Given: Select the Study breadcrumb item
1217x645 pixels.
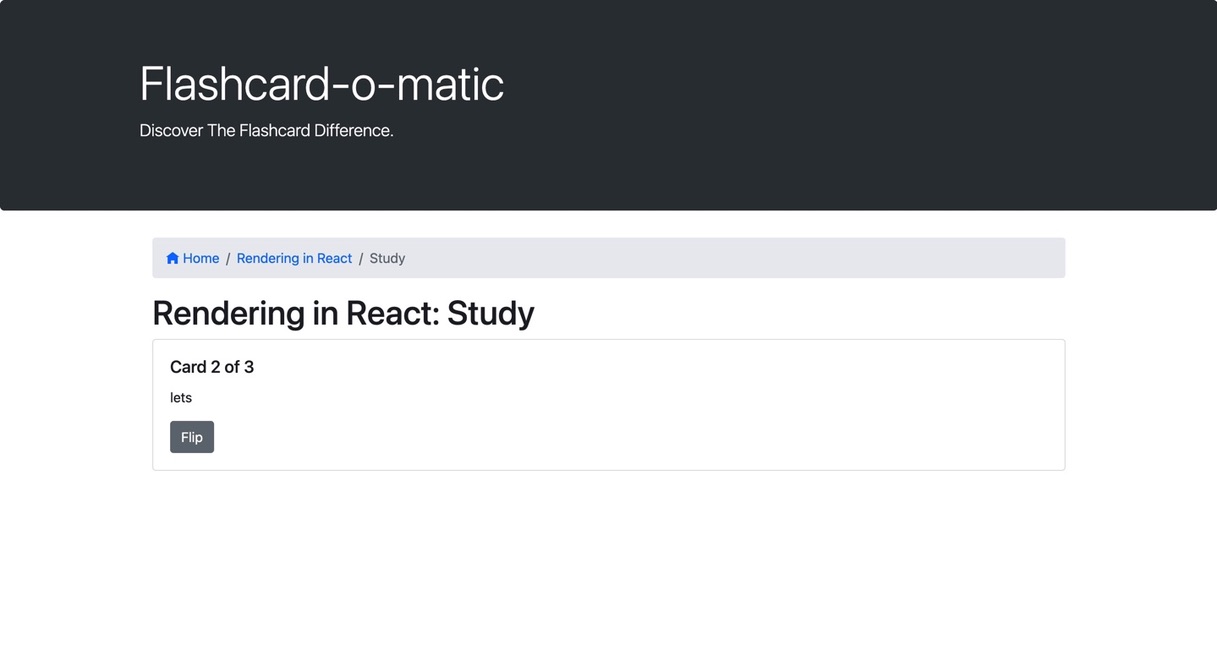Looking at the screenshot, I should pos(387,258).
